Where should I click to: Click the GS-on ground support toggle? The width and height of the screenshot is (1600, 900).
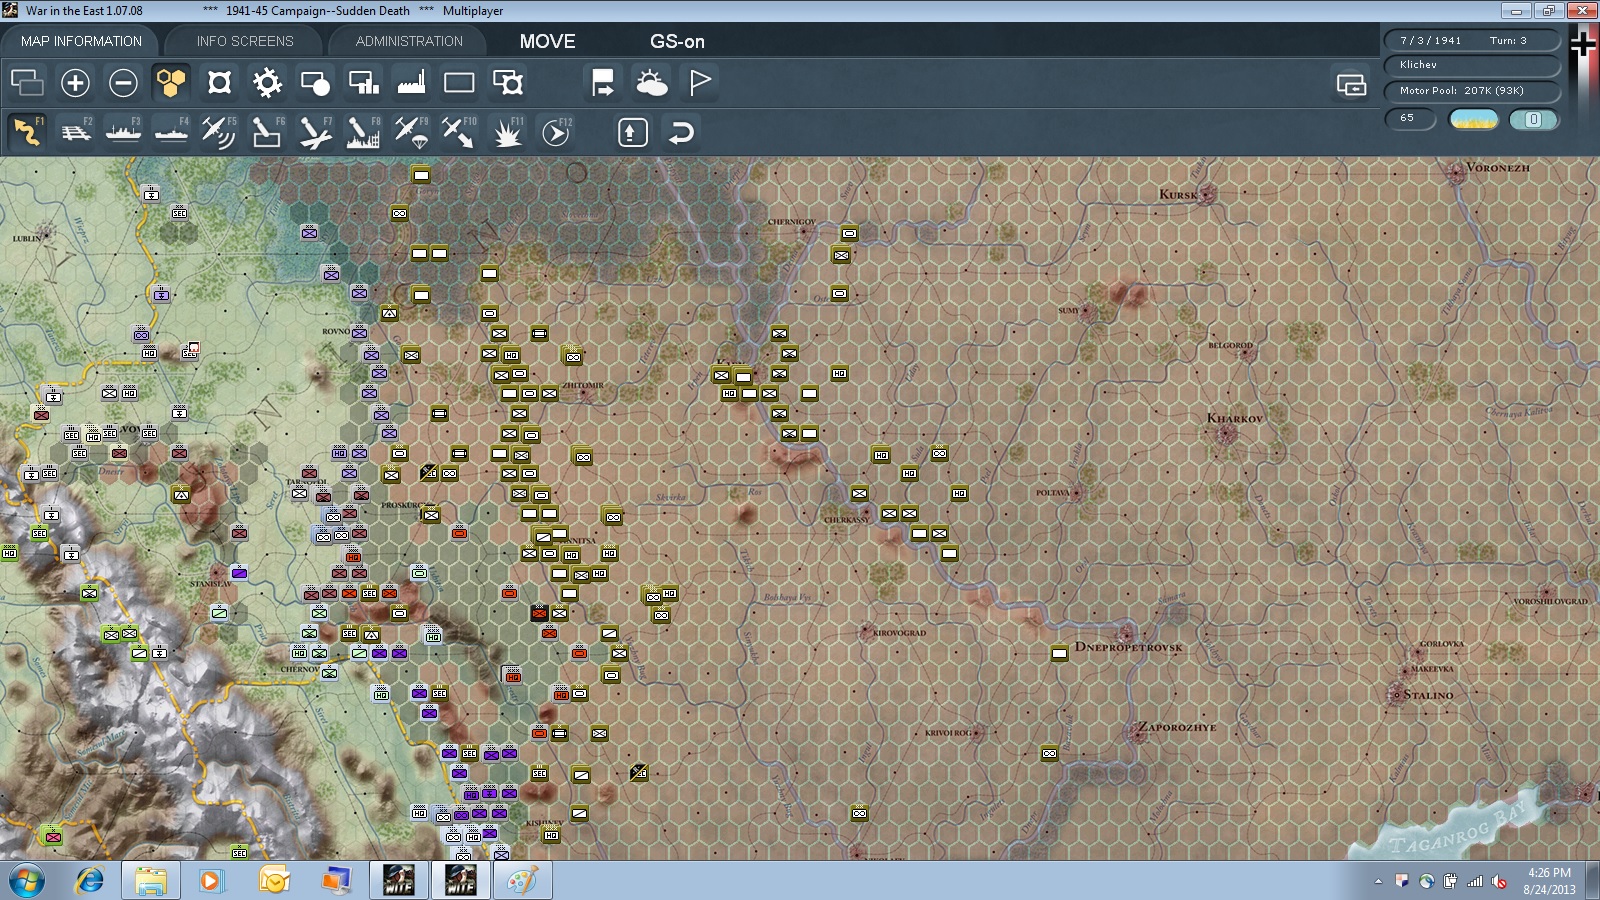[677, 41]
